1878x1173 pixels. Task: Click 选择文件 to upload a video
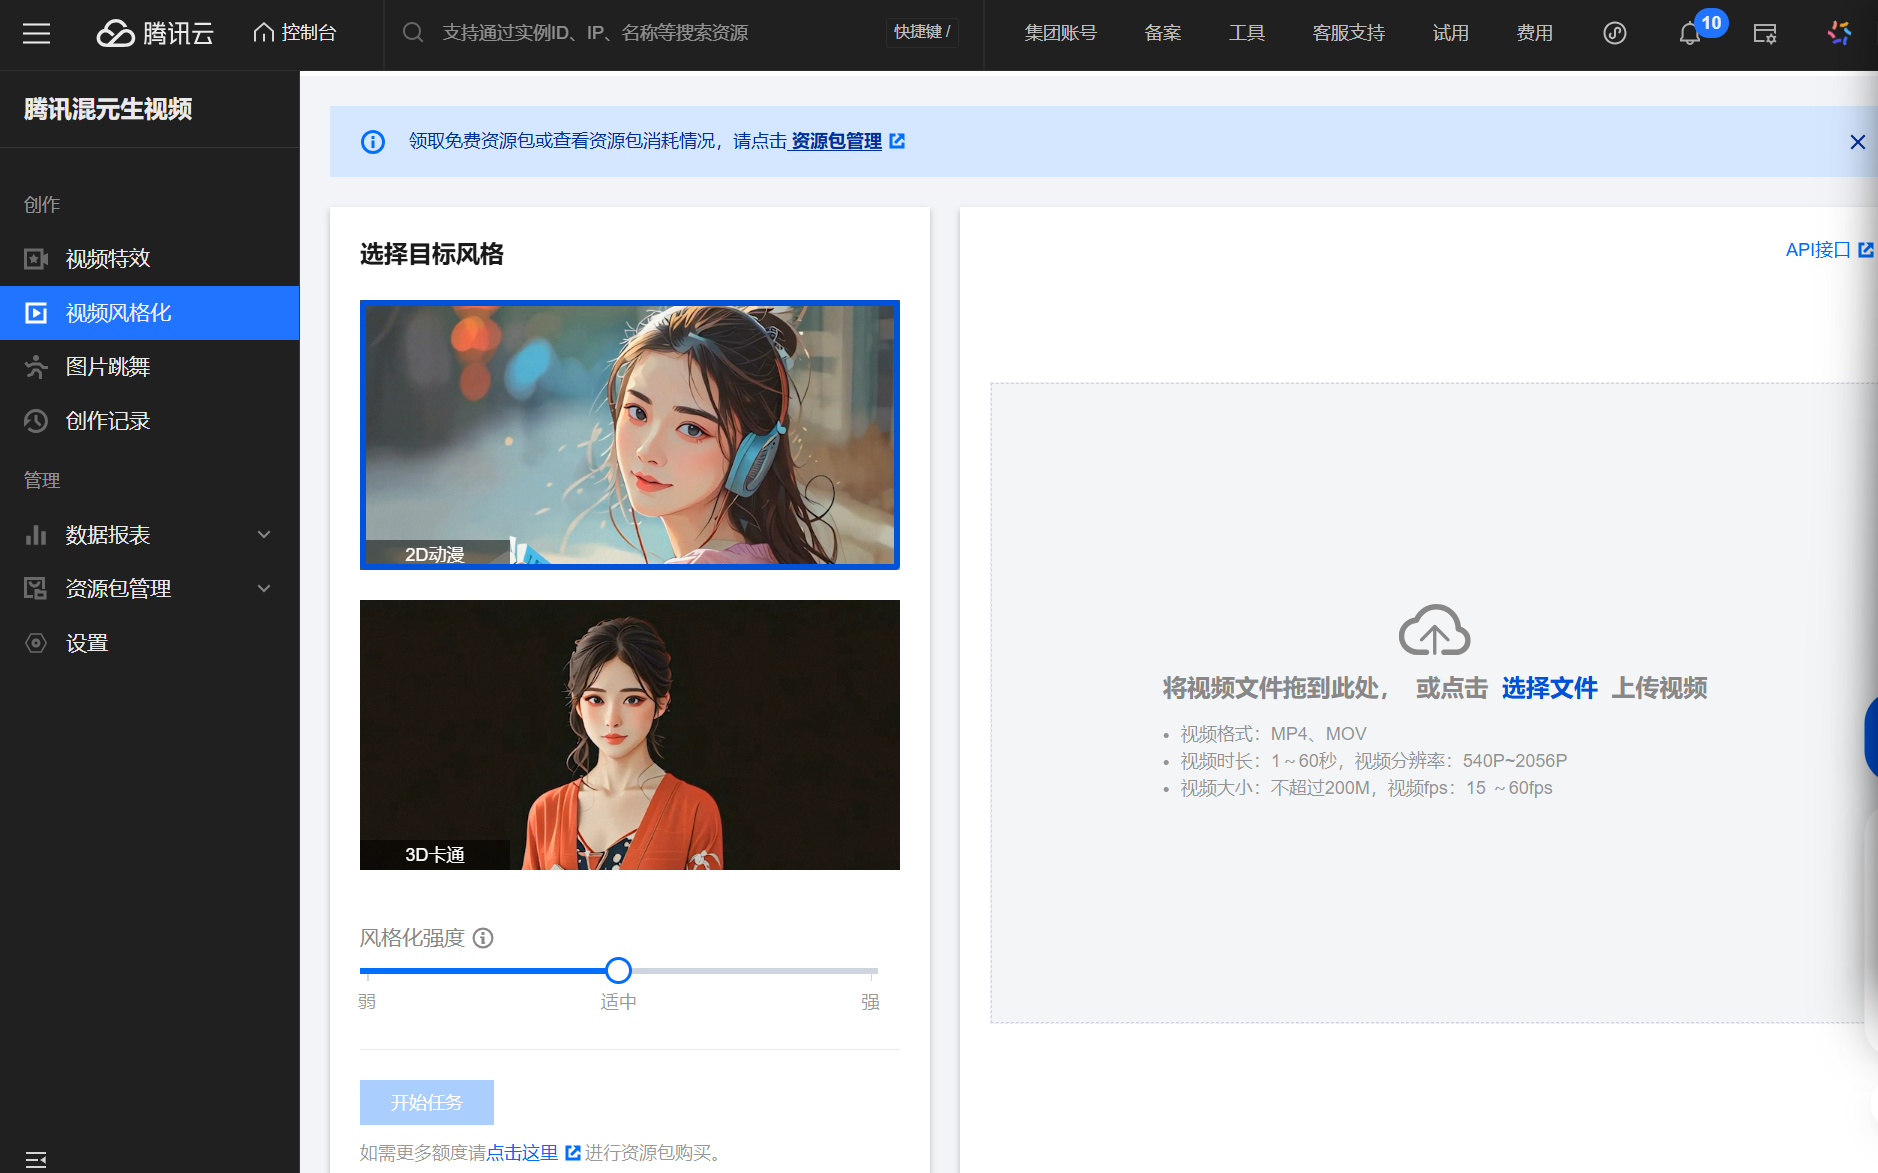pyautogui.click(x=1550, y=688)
